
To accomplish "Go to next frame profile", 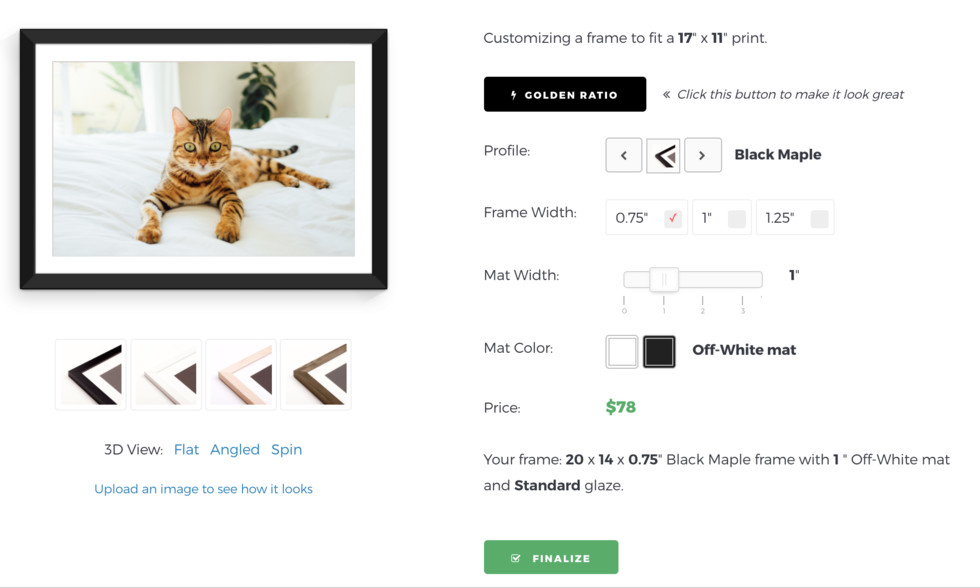I will click(702, 155).
